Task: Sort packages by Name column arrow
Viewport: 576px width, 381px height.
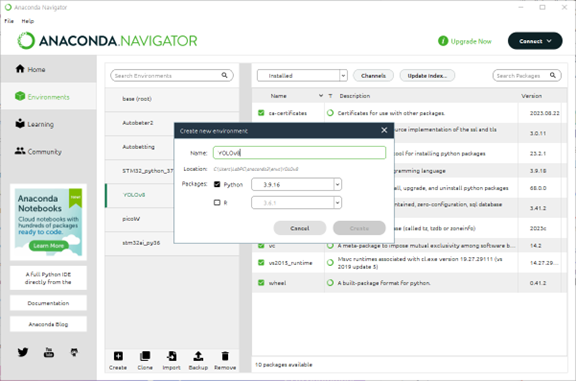Action: (321, 96)
